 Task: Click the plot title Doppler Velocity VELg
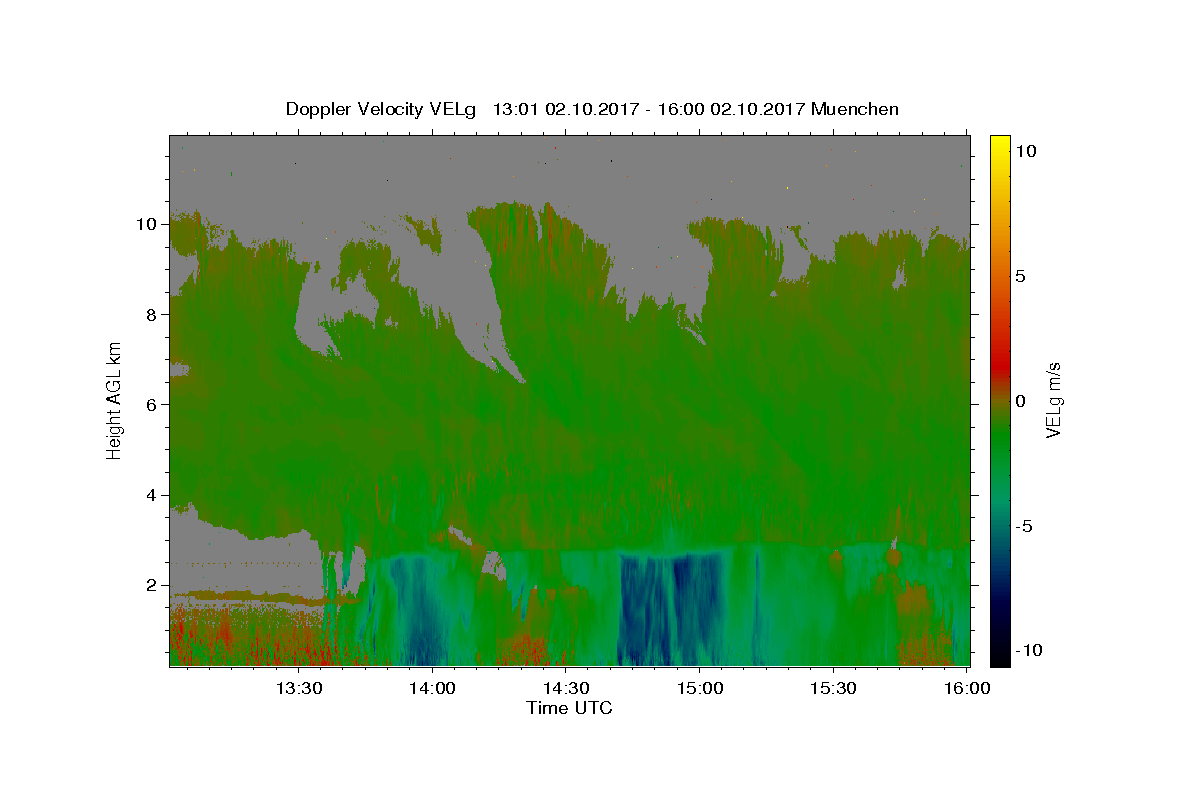click(382, 109)
